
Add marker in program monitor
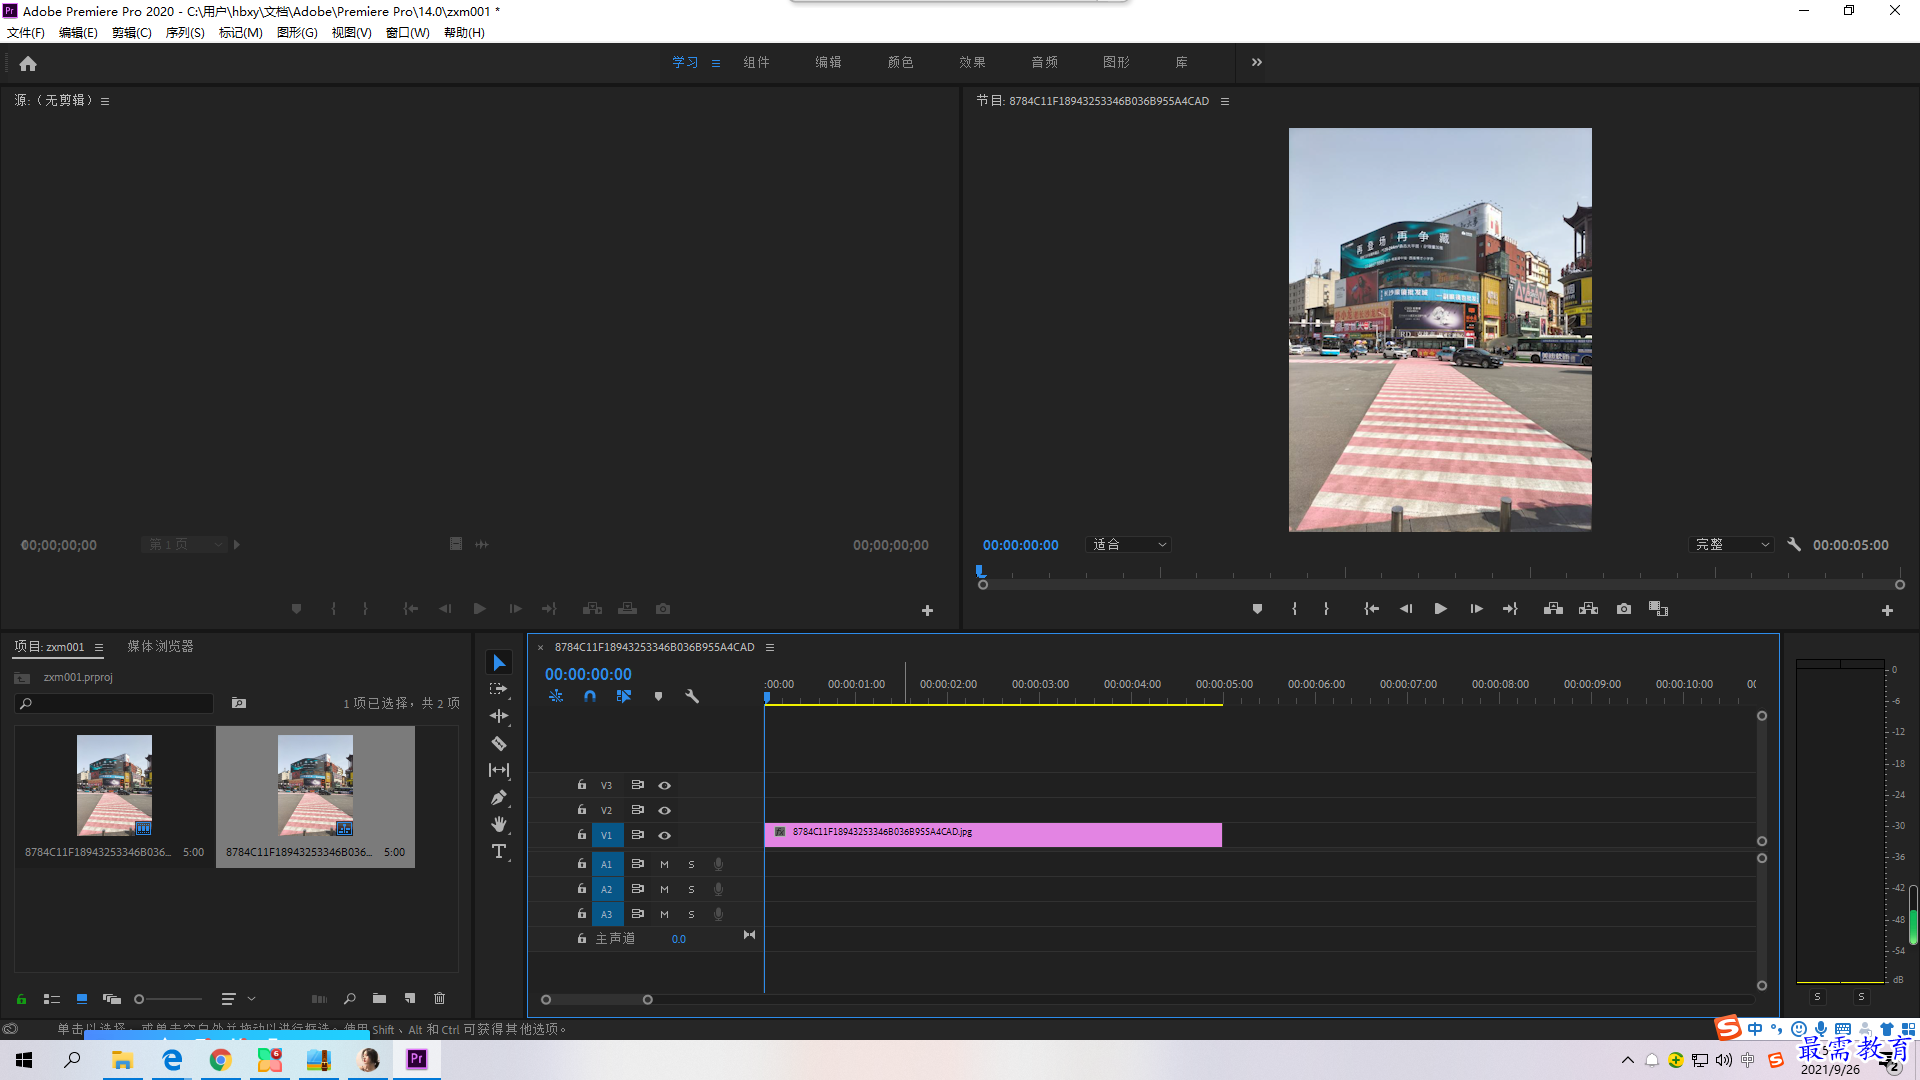1257,609
